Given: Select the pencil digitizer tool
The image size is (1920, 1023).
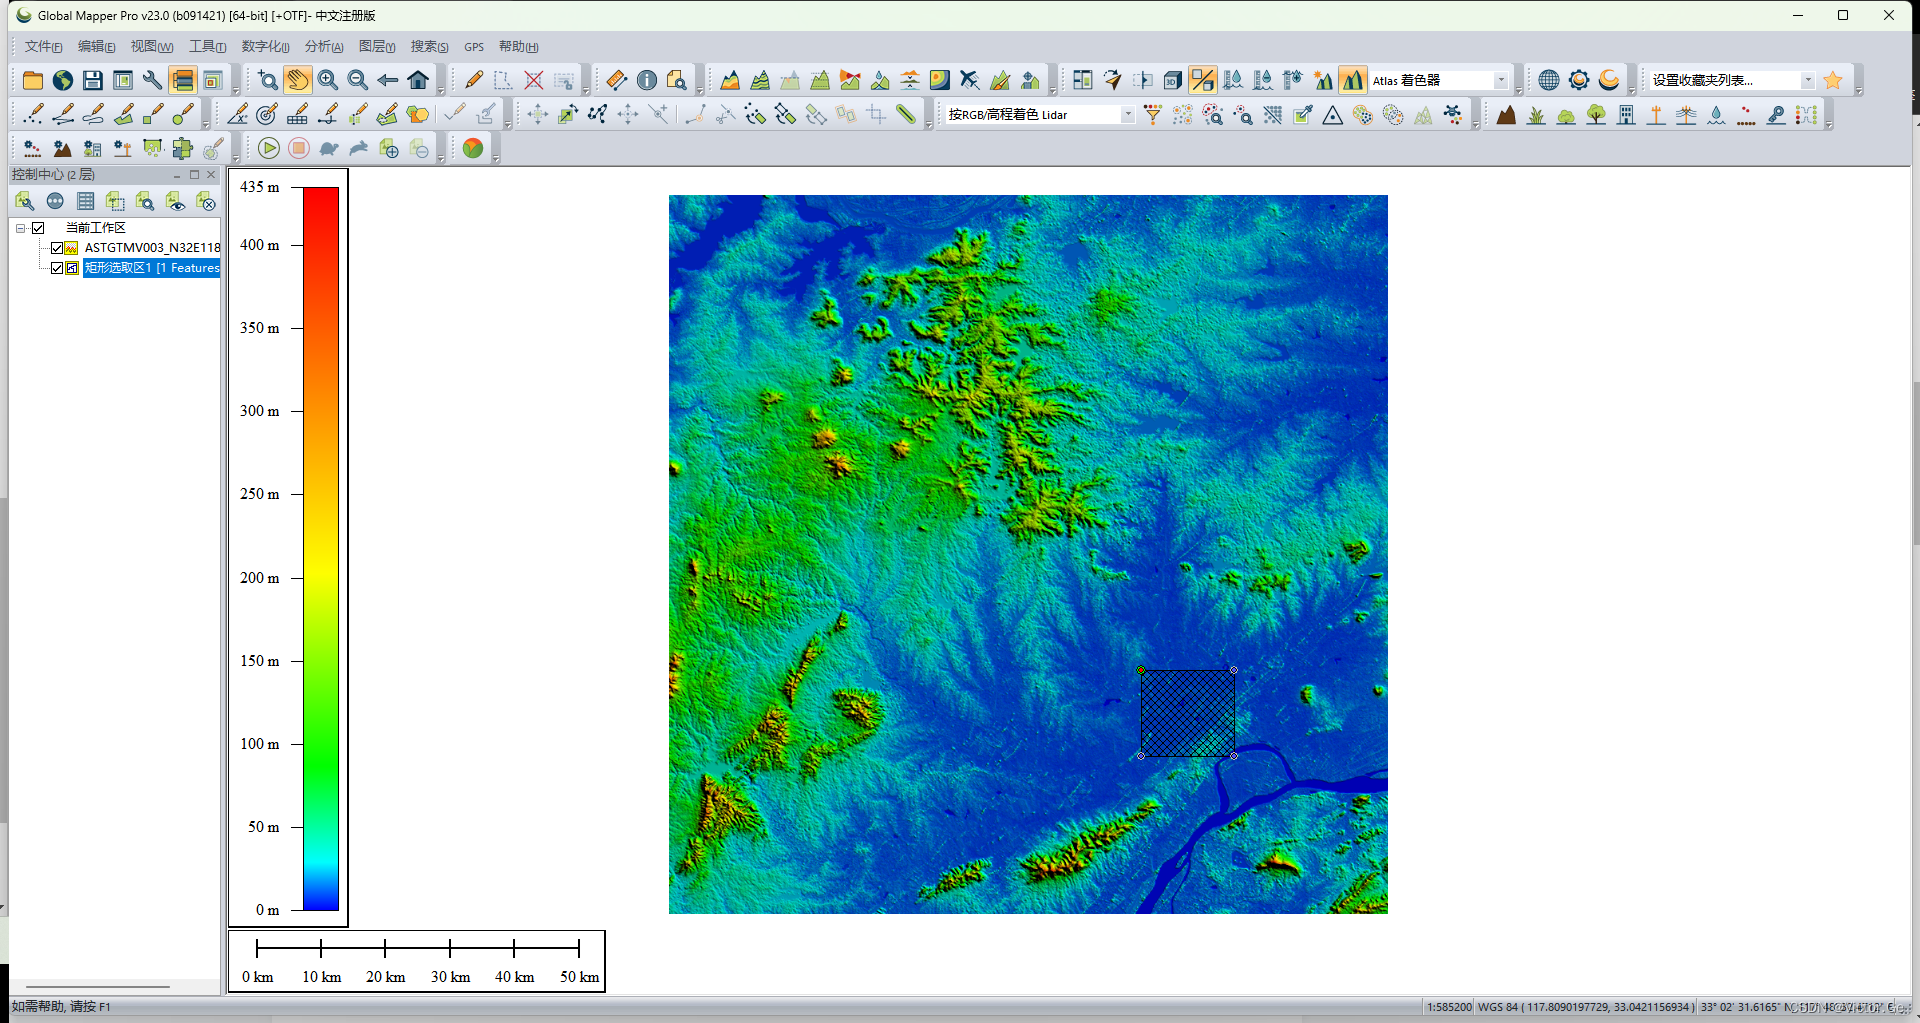Looking at the screenshot, I should tap(474, 80).
